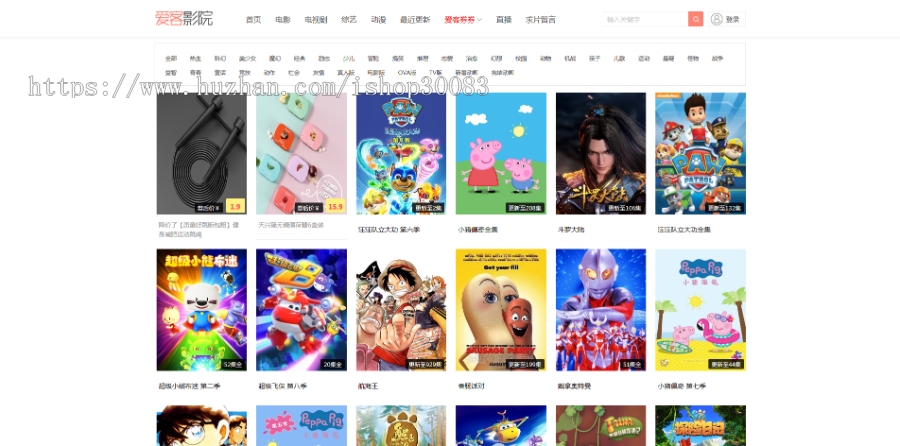Select the 热血 category filter
900x446 pixels.
195,59
